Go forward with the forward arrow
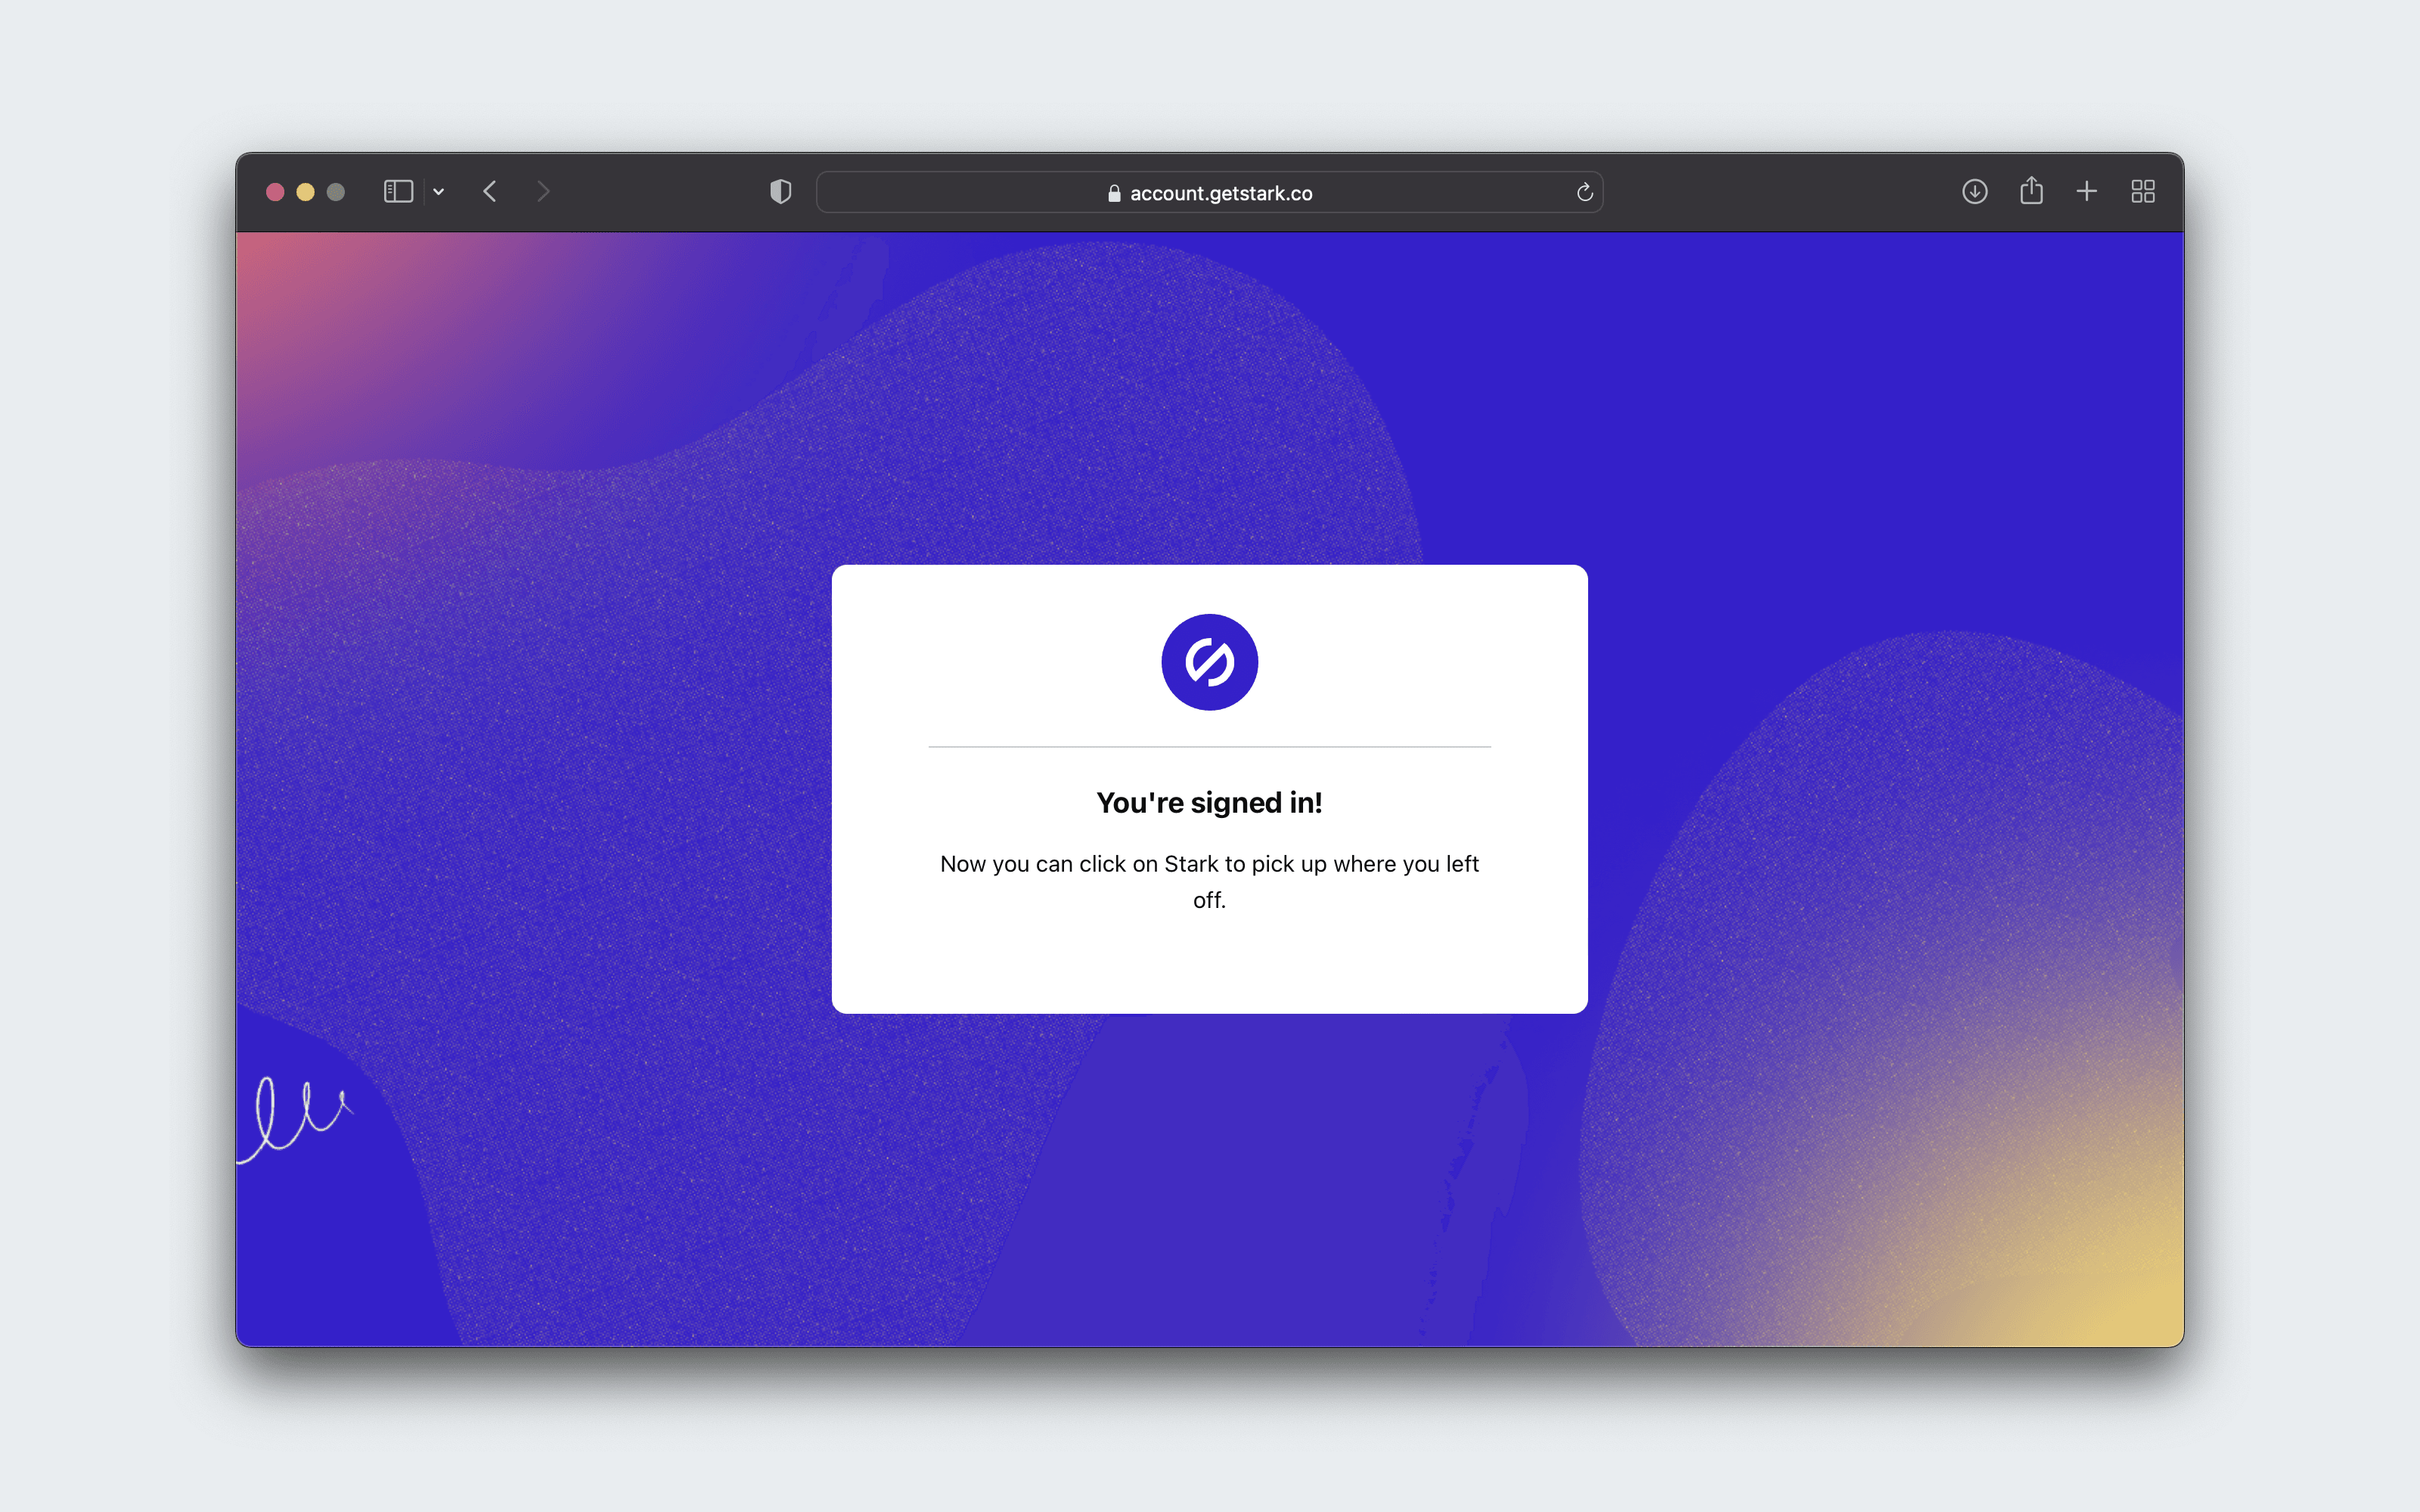The height and width of the screenshot is (1512, 2420). [x=543, y=192]
